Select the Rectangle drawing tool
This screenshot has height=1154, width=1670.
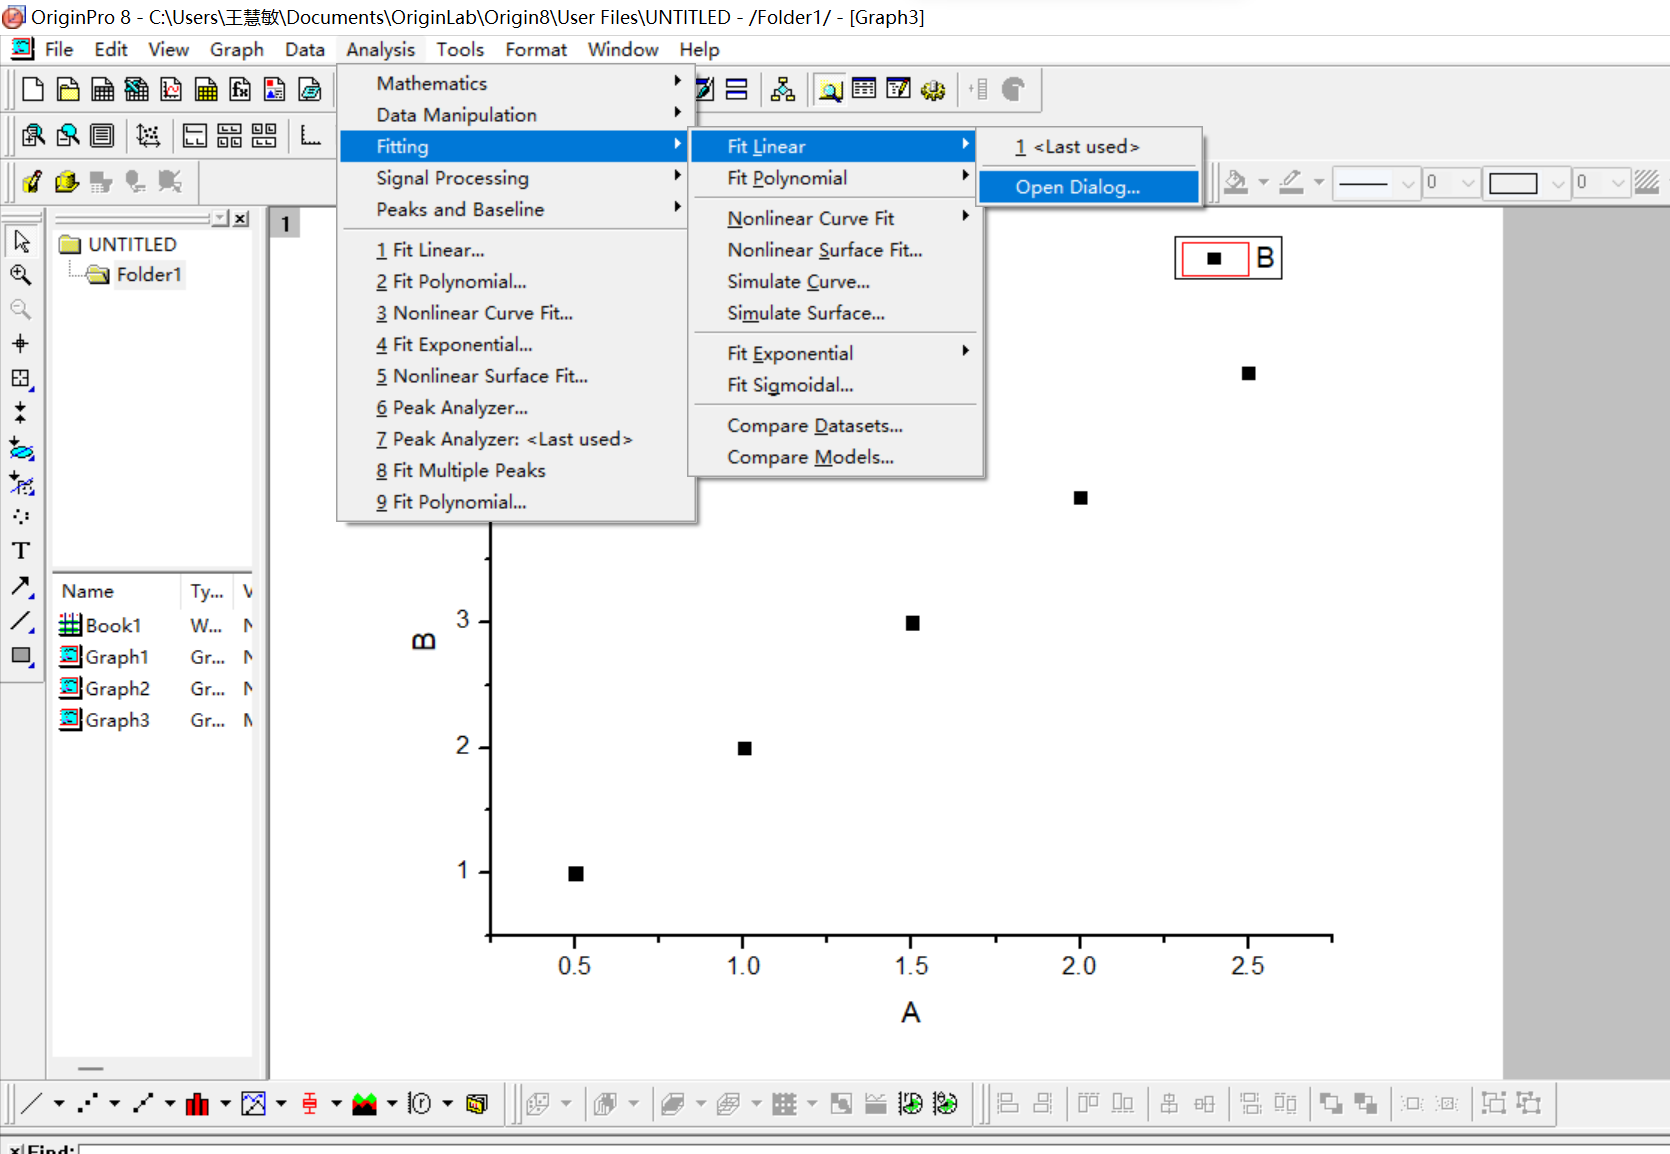point(21,656)
